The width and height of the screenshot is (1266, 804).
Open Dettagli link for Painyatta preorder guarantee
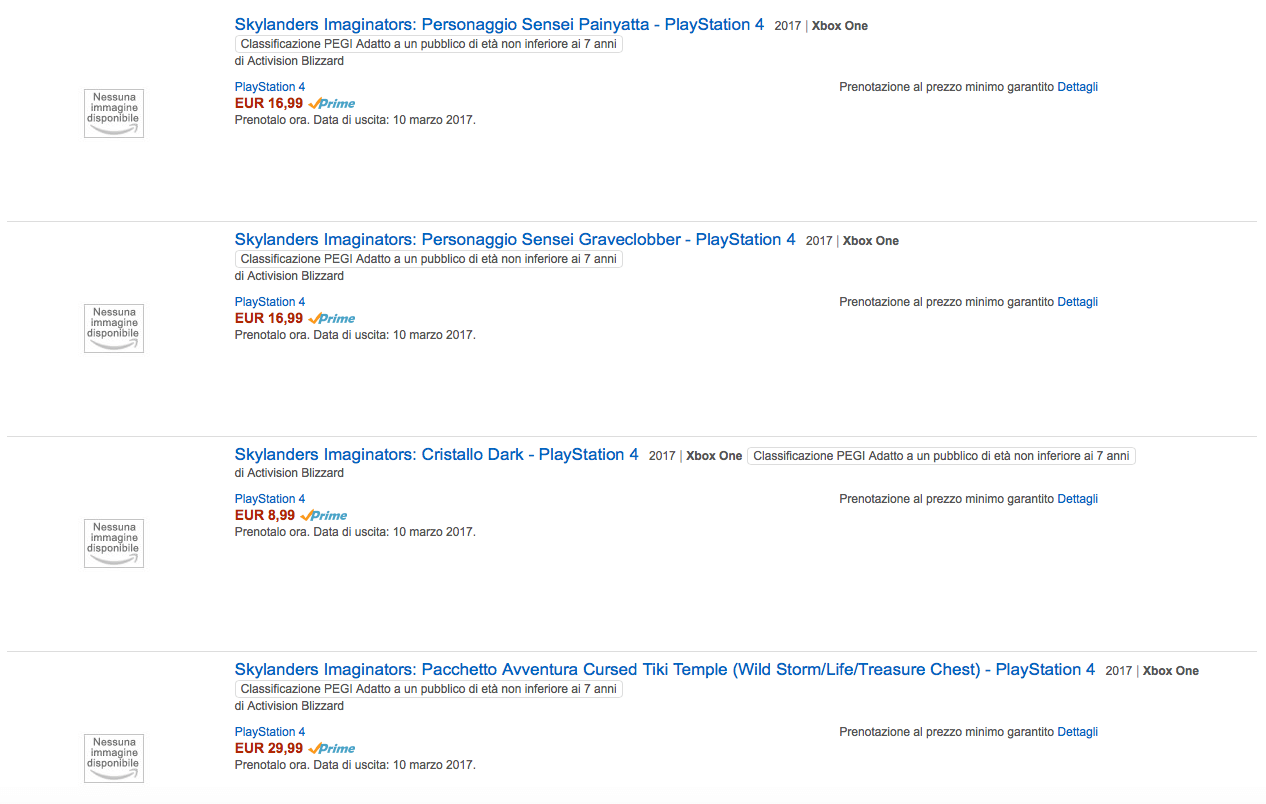[x=1078, y=87]
